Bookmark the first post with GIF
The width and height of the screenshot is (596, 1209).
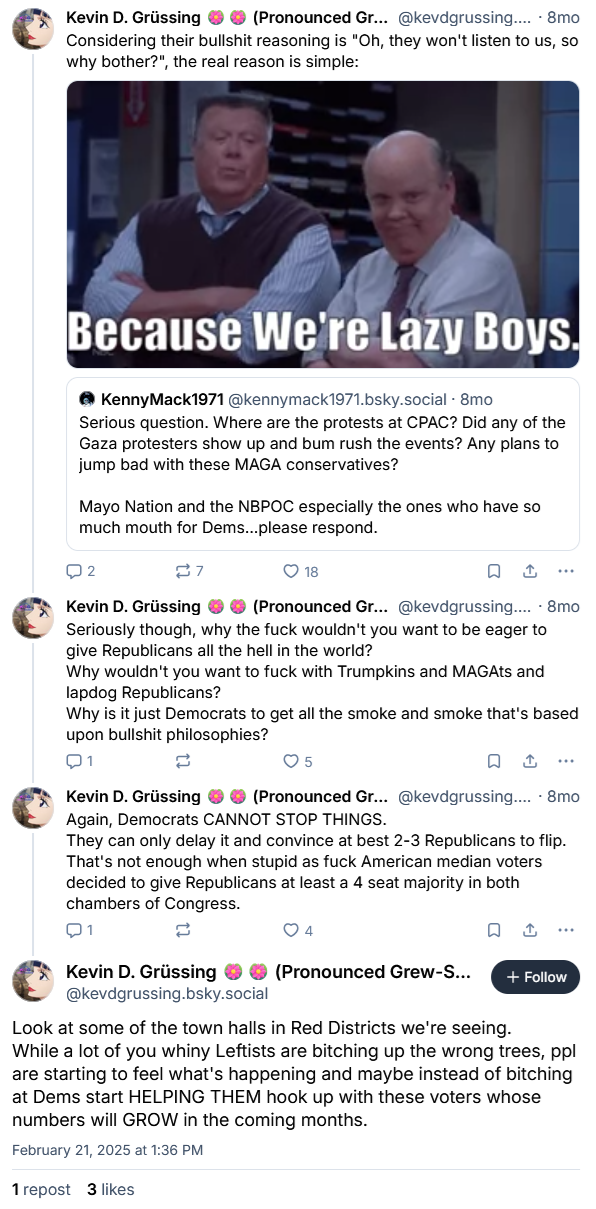pyautogui.click(x=494, y=571)
